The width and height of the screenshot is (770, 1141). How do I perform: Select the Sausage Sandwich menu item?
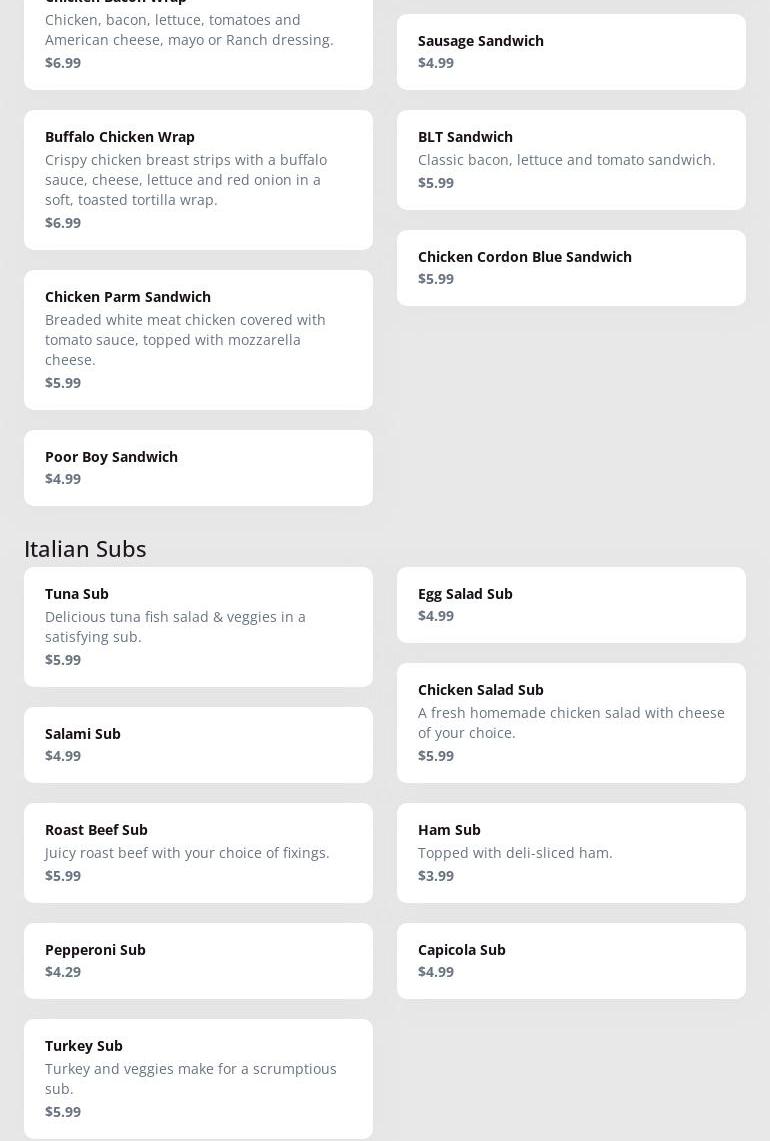(571, 52)
